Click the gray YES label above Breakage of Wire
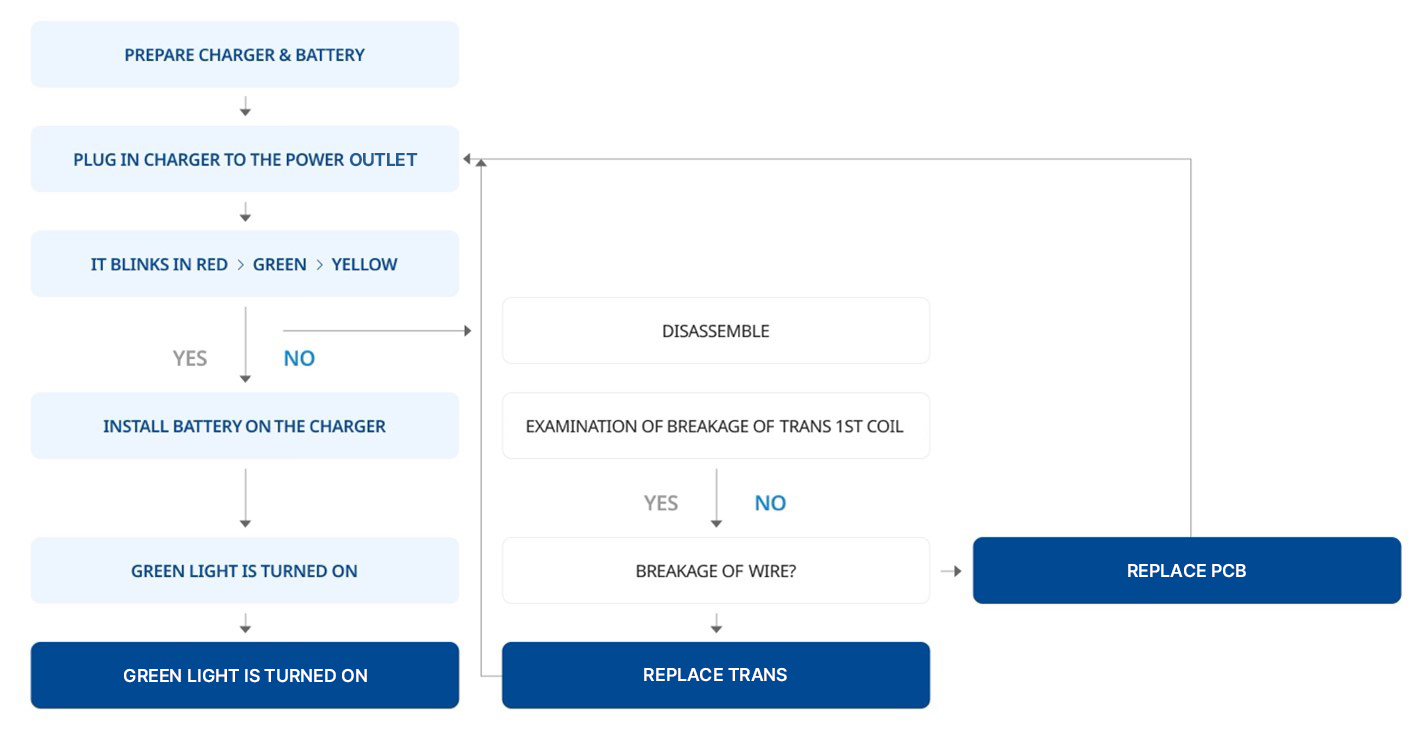This screenshot has width=1419, height=740. 661,503
